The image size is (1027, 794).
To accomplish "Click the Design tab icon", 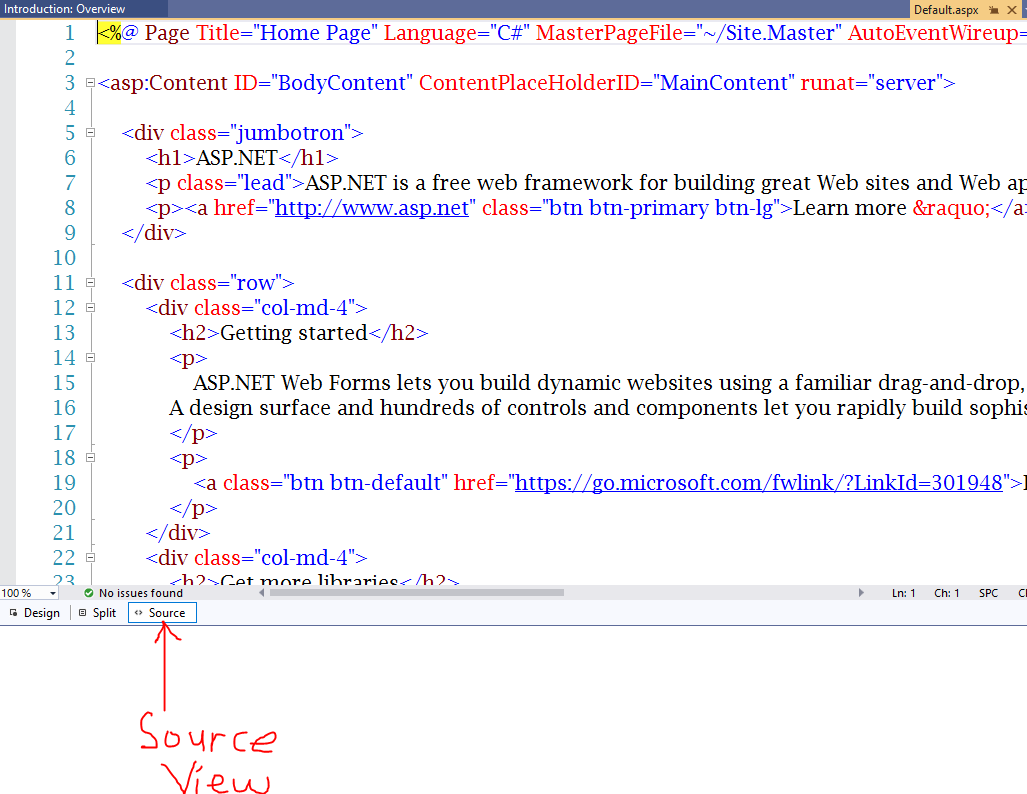I will 13,613.
